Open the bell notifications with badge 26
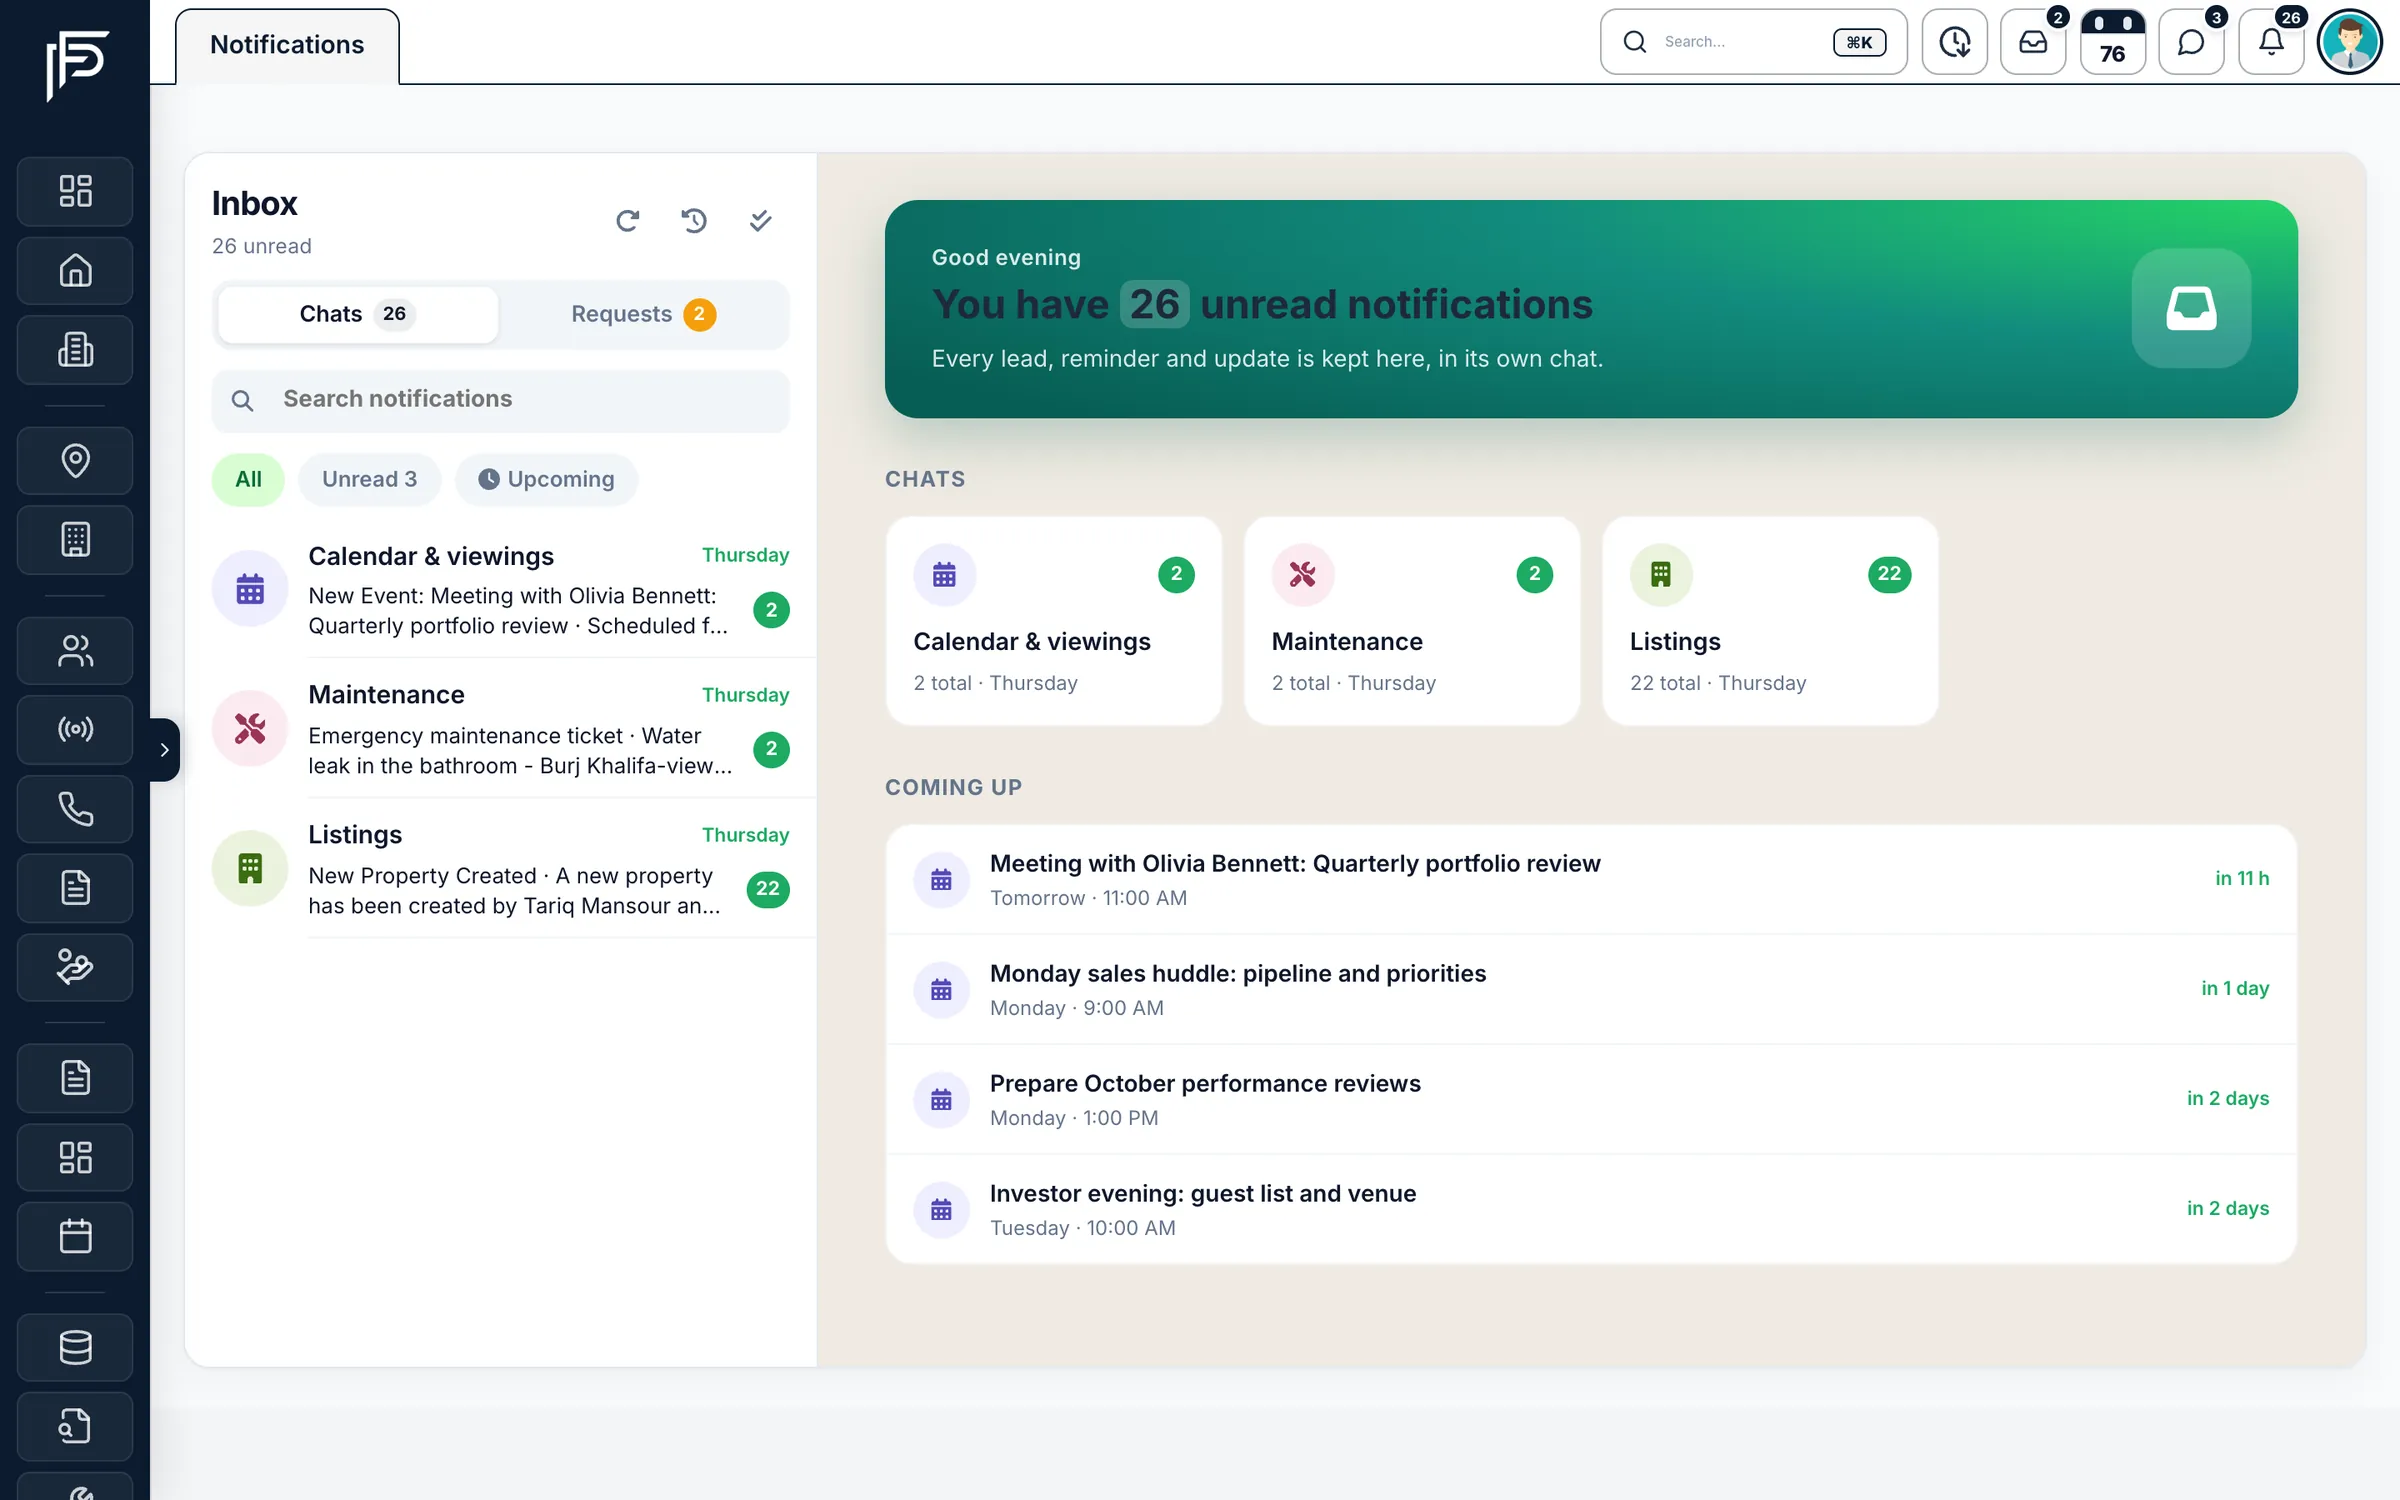The height and width of the screenshot is (1500, 2400). (x=2271, y=42)
